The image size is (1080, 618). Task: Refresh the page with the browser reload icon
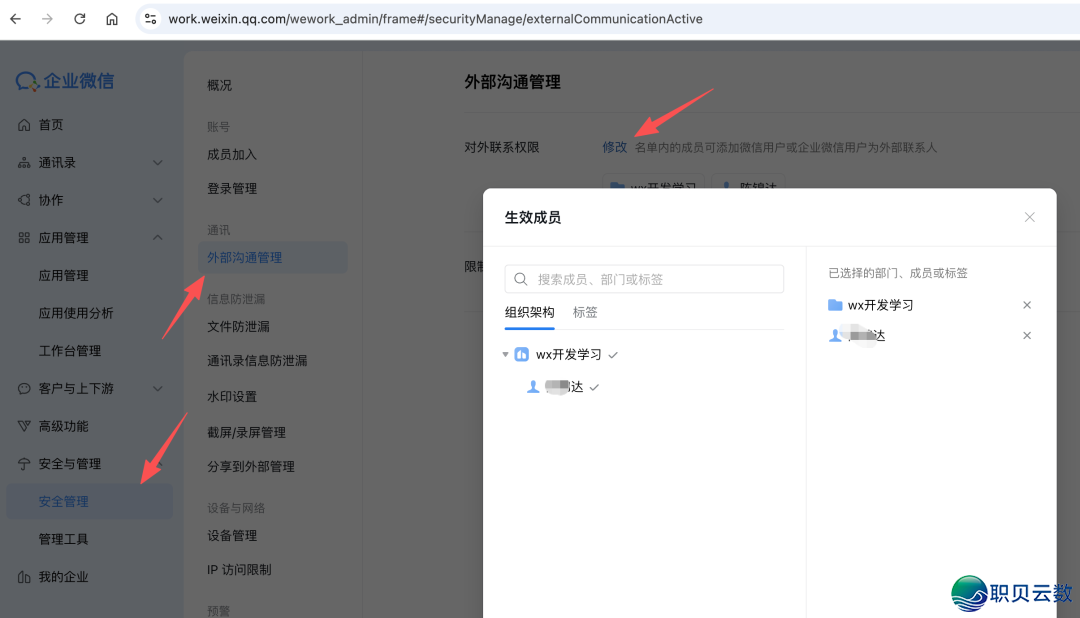click(79, 18)
